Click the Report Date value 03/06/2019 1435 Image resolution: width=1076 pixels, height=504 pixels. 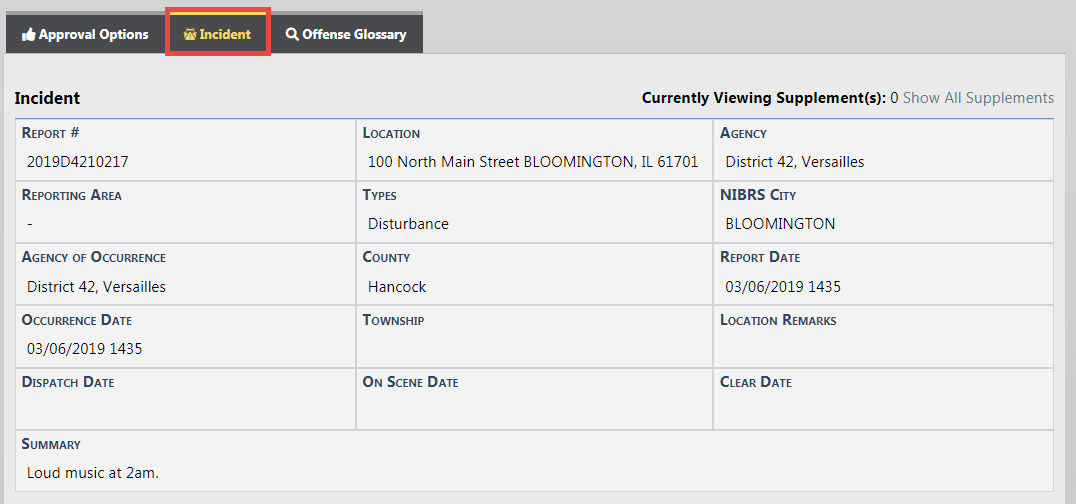[783, 287]
